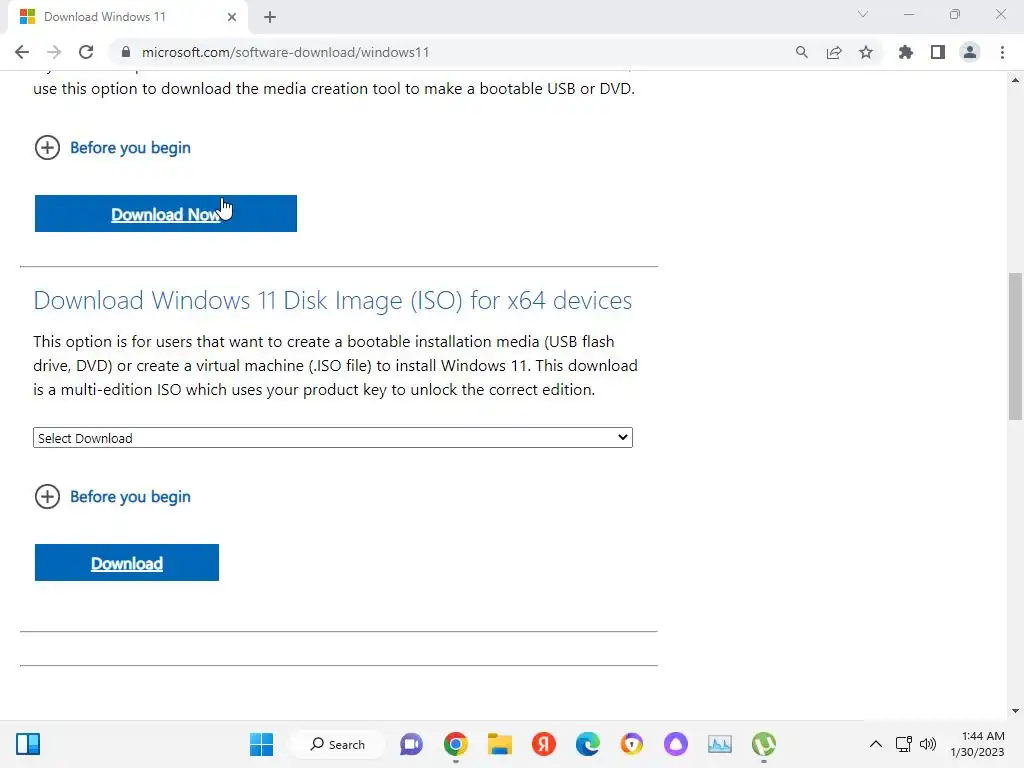Toggle the browser side panel
1024x768 pixels.
pos(938,52)
